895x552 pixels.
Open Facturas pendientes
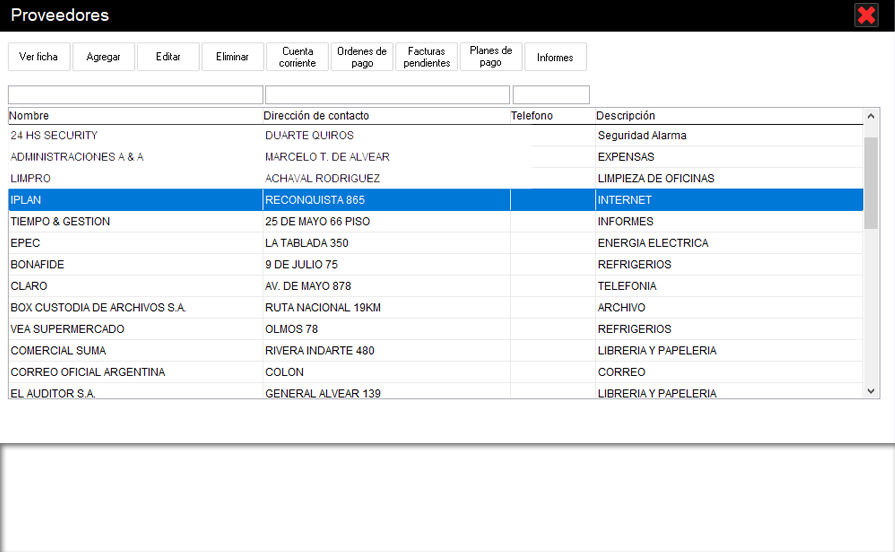(x=426, y=57)
